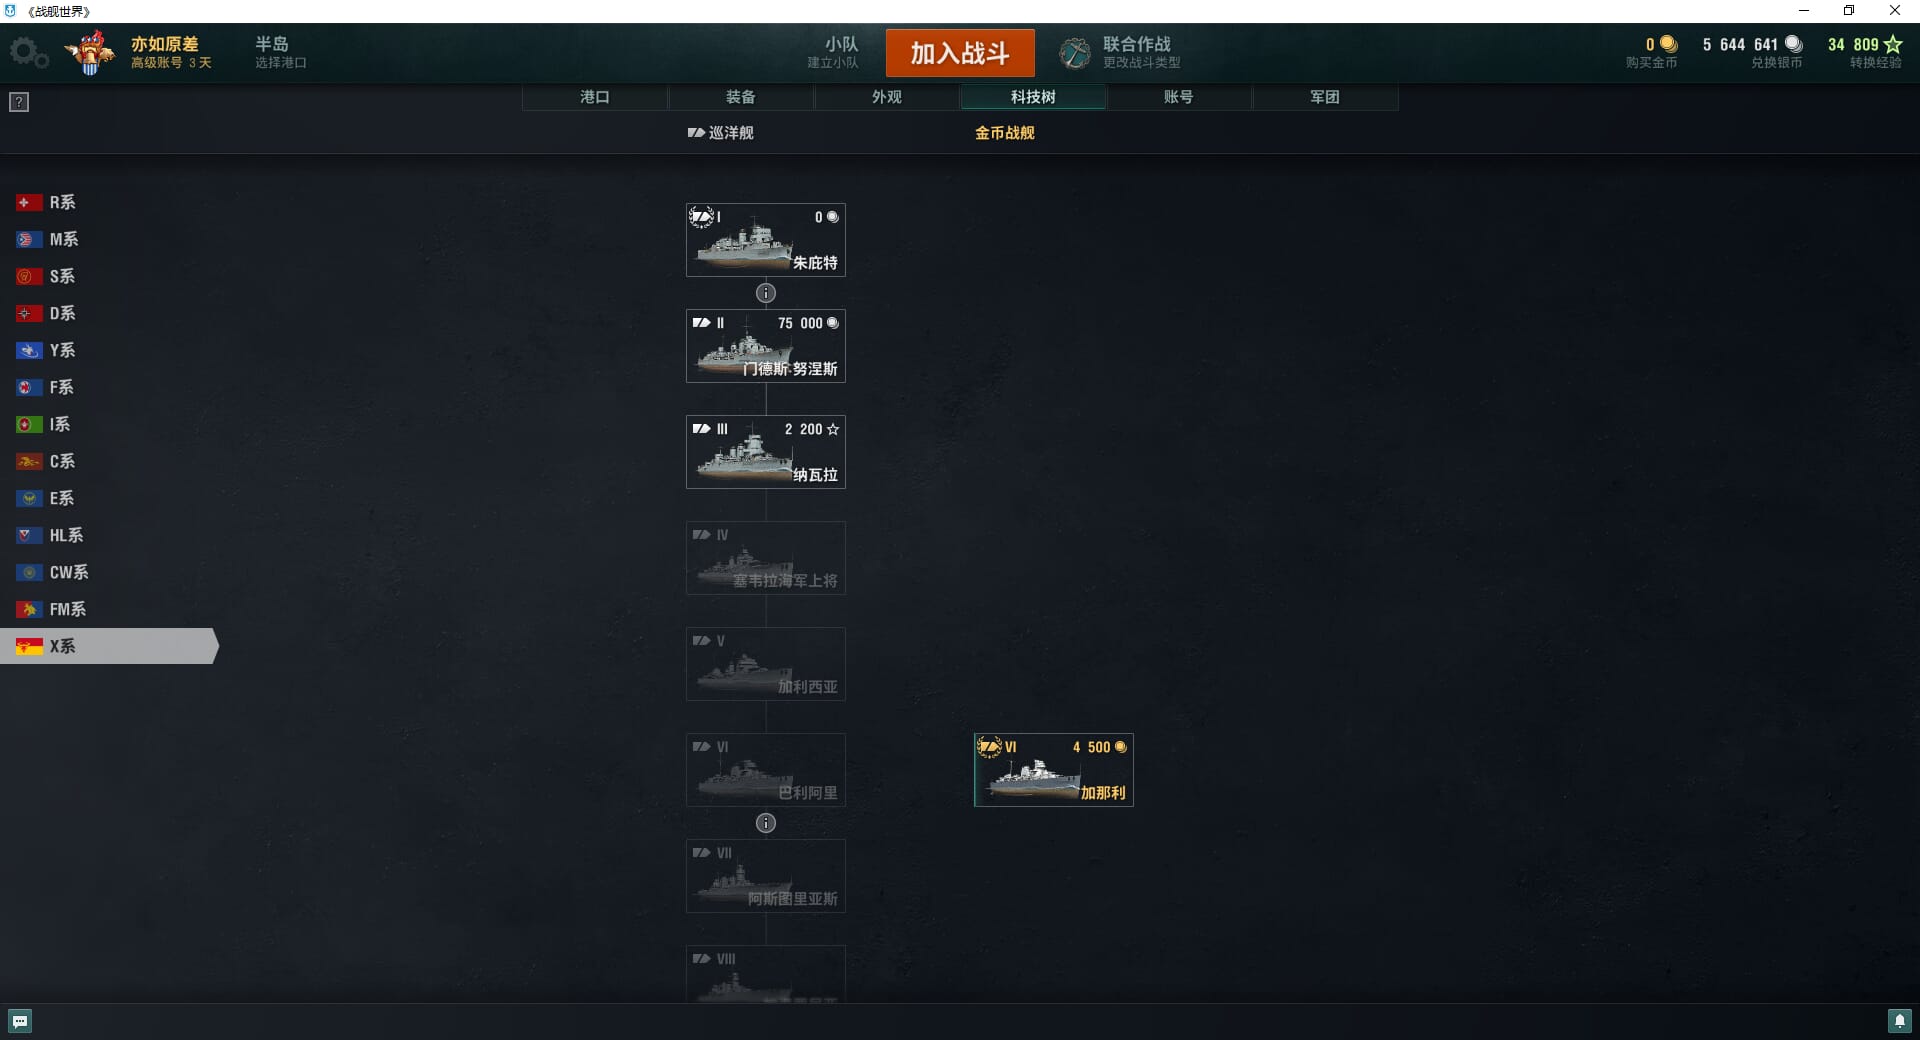Open the 军团 tab
The height and width of the screenshot is (1040, 1920).
[1325, 97]
